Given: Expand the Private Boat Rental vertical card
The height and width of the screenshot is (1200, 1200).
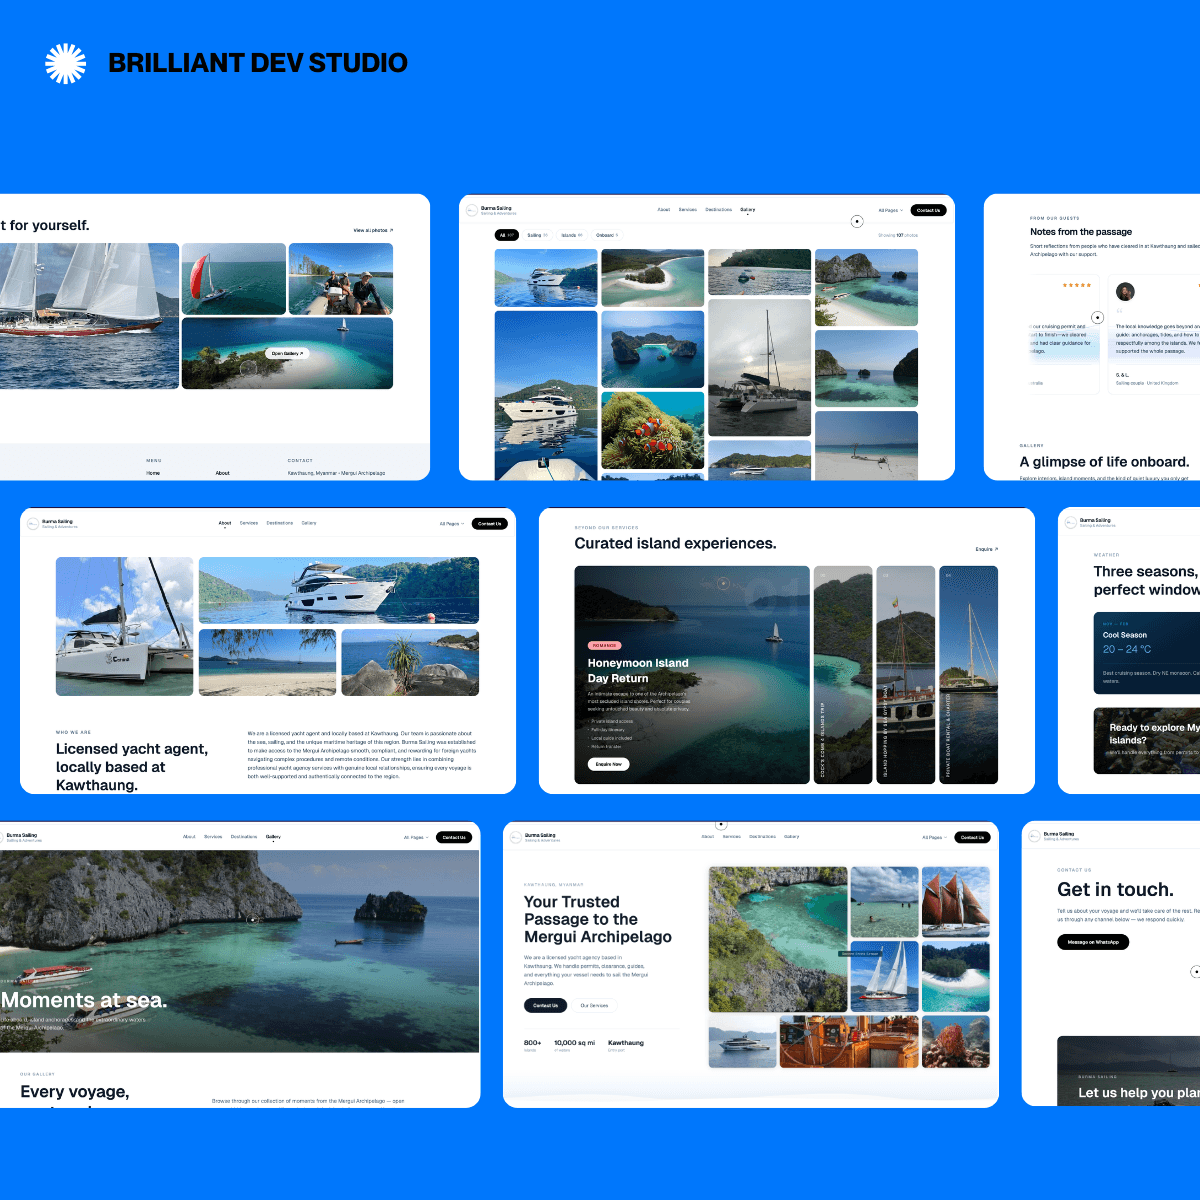Looking at the screenshot, I should [x=969, y=675].
